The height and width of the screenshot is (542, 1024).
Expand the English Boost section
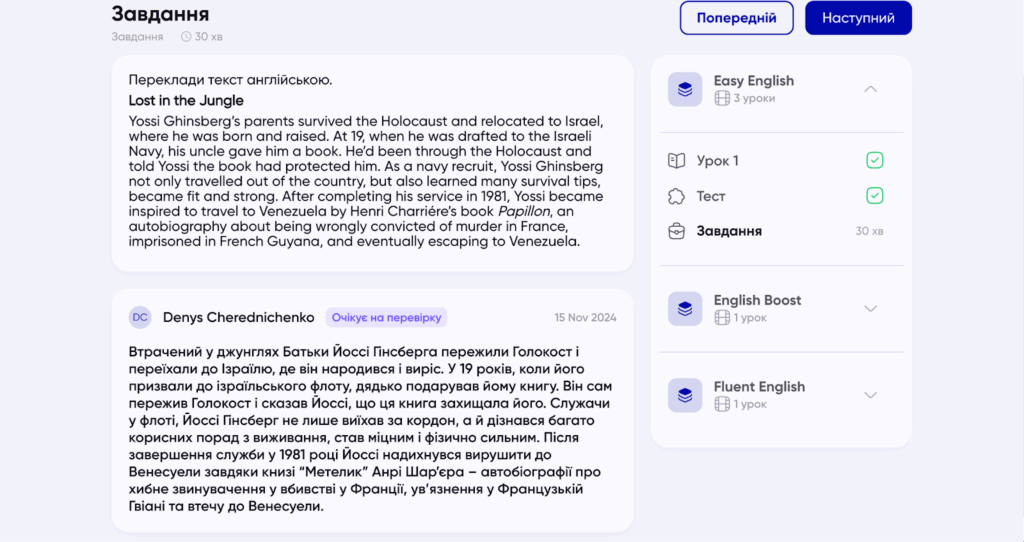pos(870,308)
